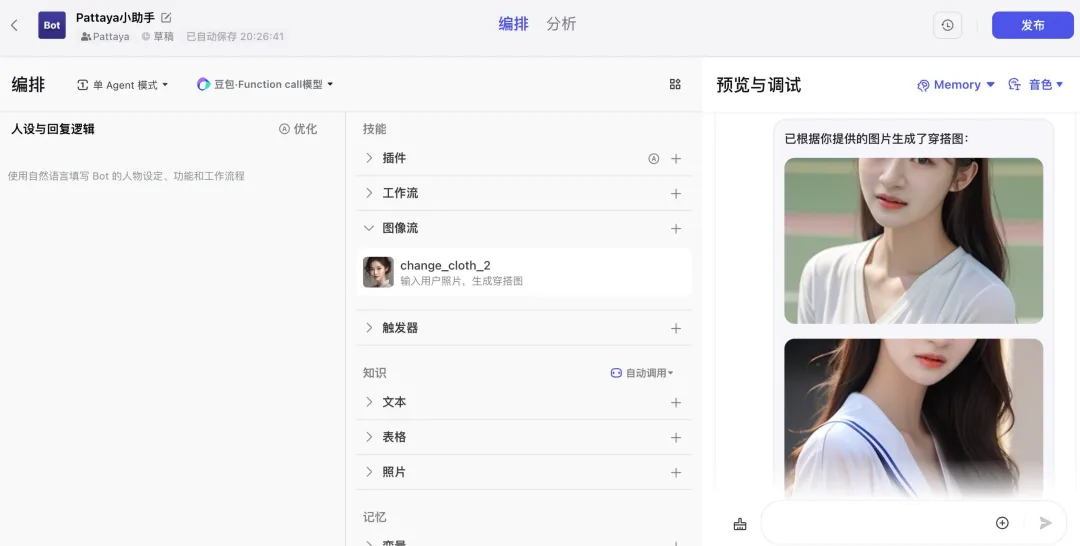Image resolution: width=1080 pixels, height=546 pixels.
Task: Open the 豆包 Function call模型 dropdown
Action: point(265,85)
